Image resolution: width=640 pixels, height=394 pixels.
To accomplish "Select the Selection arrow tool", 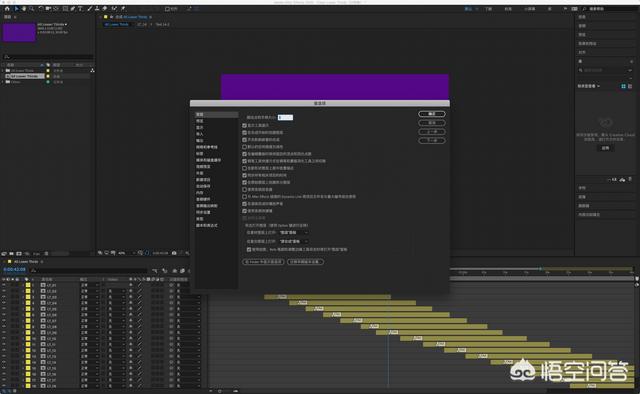I will (x=16, y=9).
